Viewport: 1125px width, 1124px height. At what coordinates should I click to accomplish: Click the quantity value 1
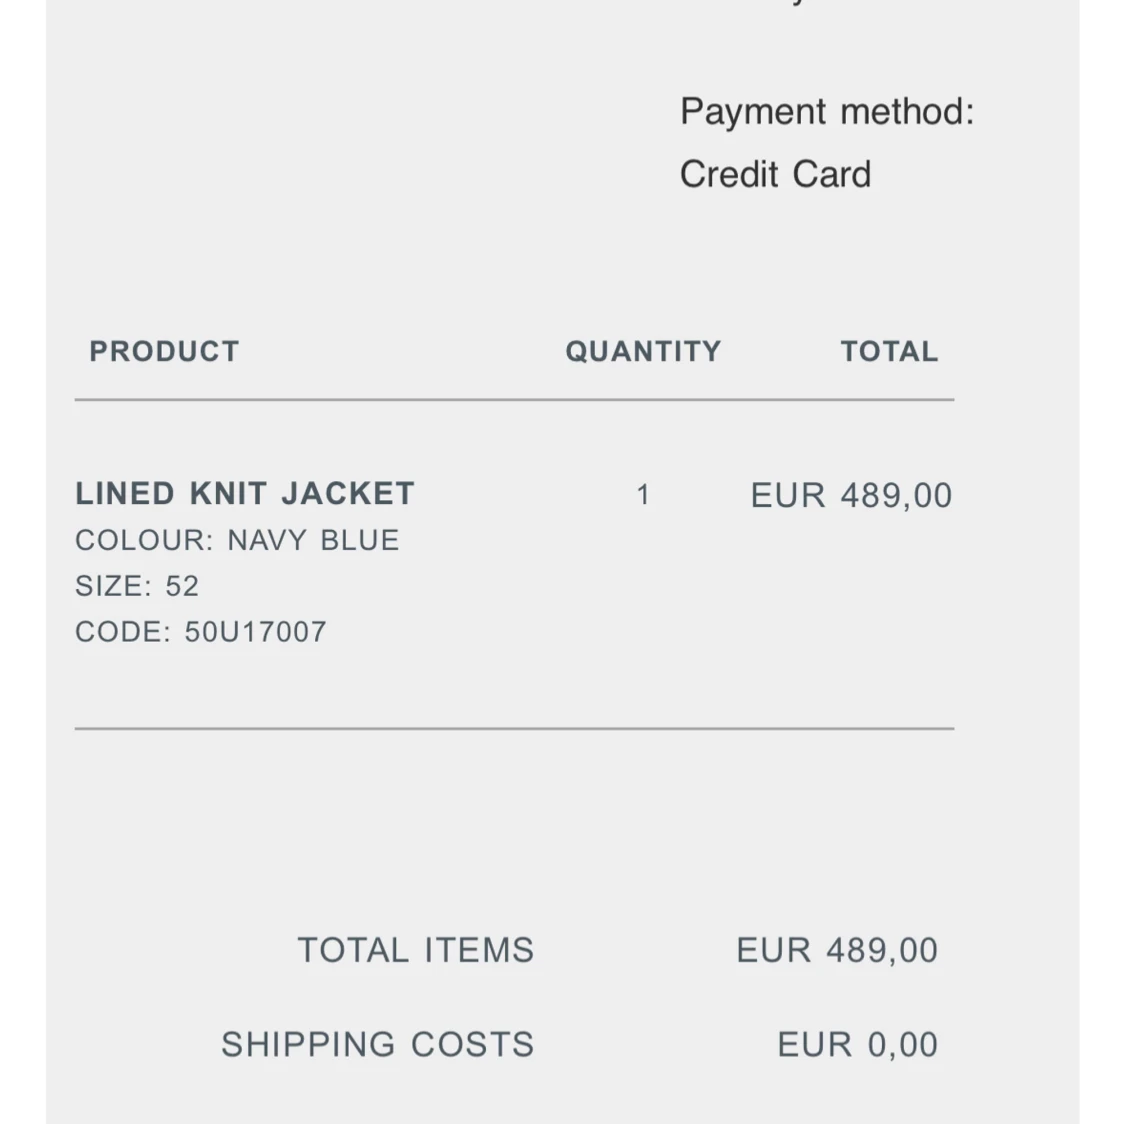643,495
